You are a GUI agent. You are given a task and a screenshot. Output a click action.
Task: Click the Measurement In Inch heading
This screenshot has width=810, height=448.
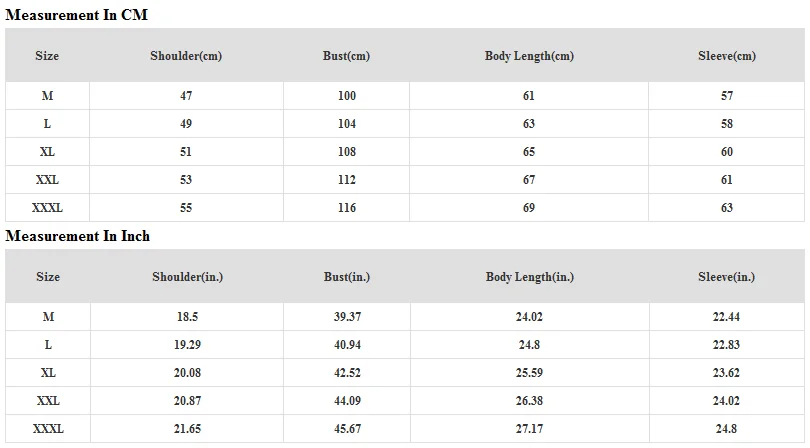77,236
